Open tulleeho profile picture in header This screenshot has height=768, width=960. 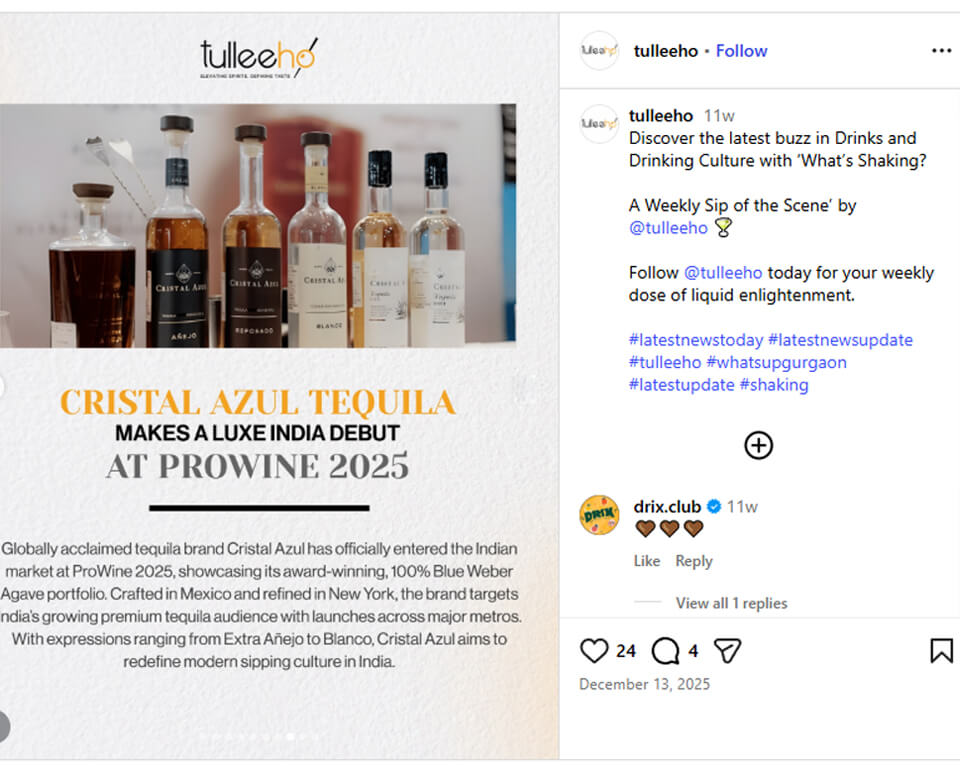[599, 51]
